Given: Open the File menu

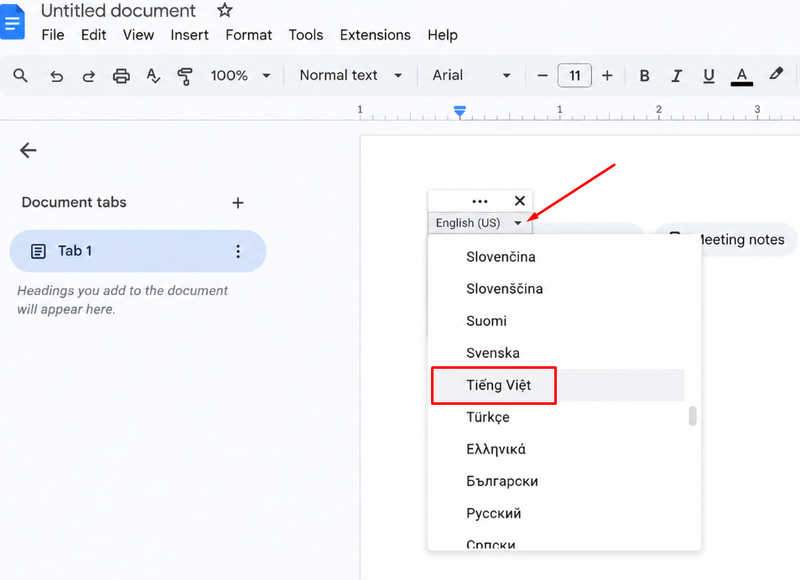Looking at the screenshot, I should (x=53, y=35).
